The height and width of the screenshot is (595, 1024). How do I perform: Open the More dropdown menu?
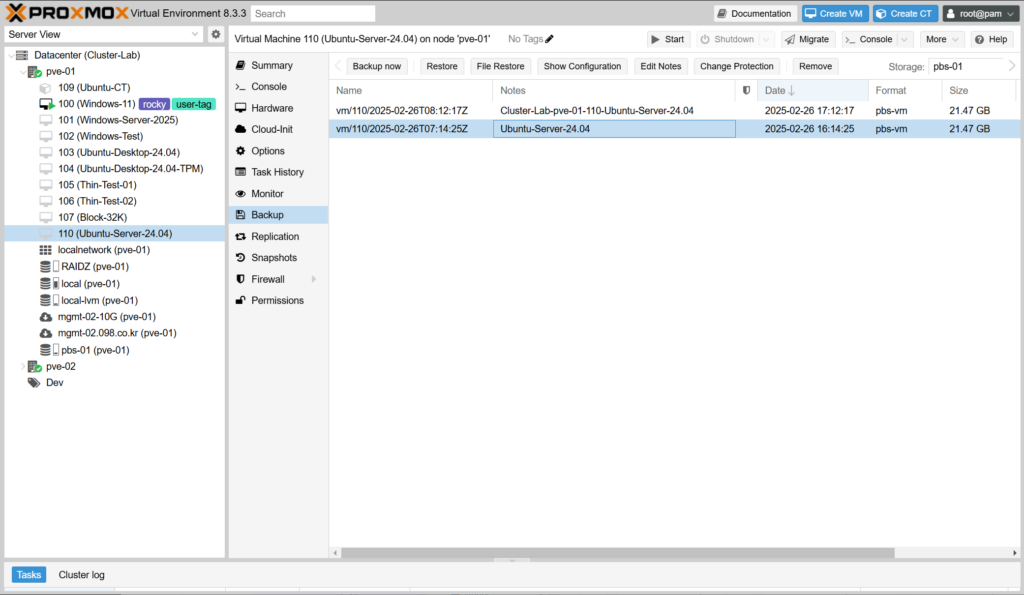click(942, 39)
